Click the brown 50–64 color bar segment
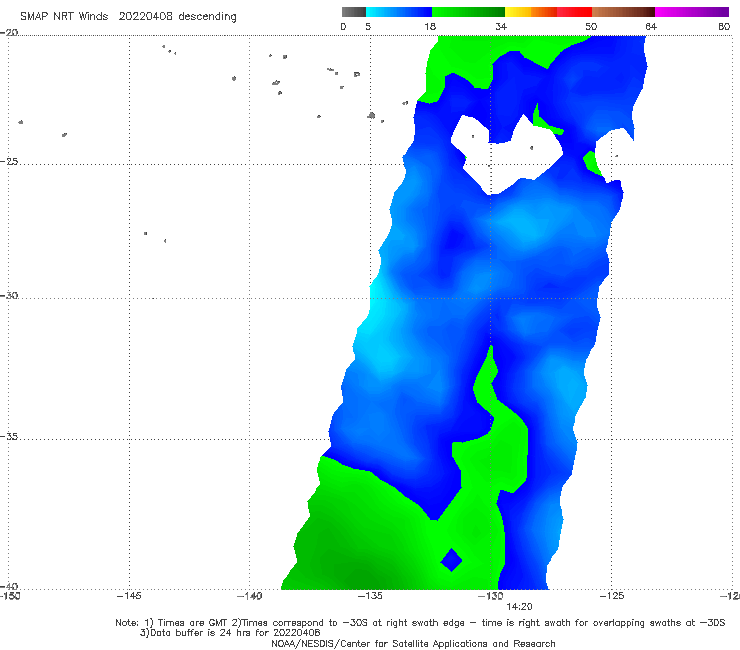740x650 pixels. coord(623,12)
